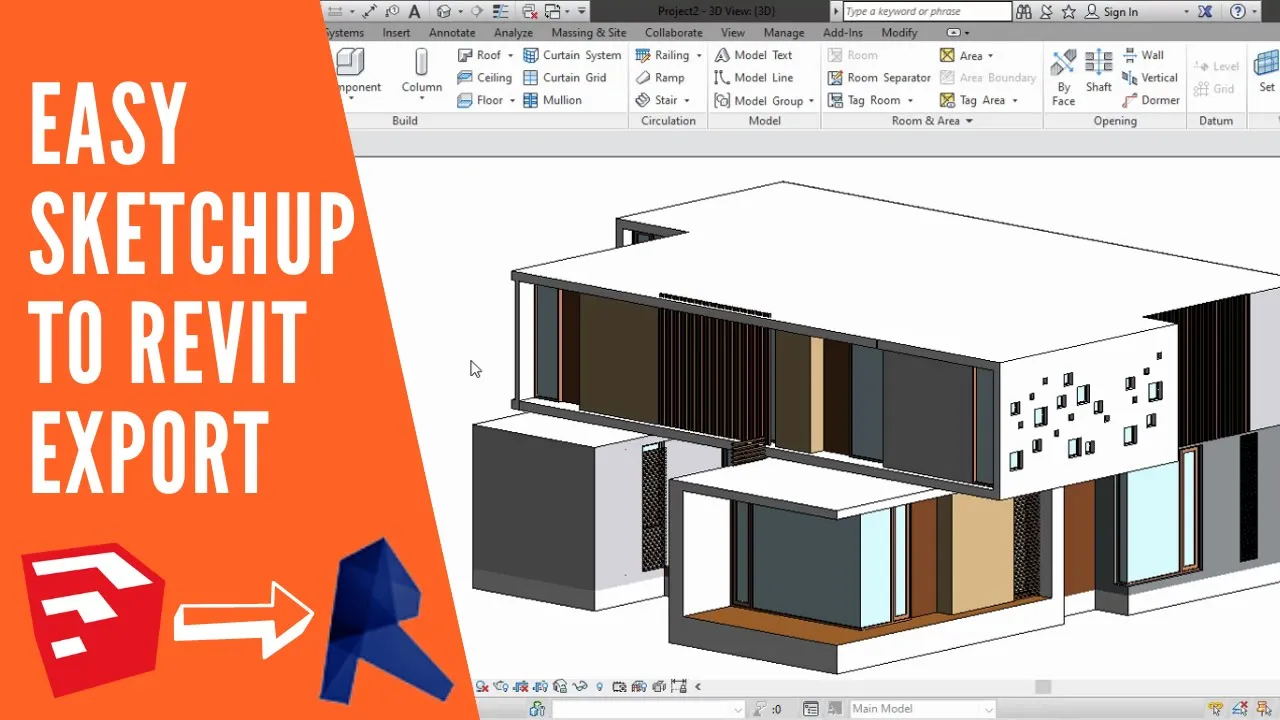The width and height of the screenshot is (1280, 720).
Task: Expand the Tag Area dropdown arrow
Action: point(1014,101)
